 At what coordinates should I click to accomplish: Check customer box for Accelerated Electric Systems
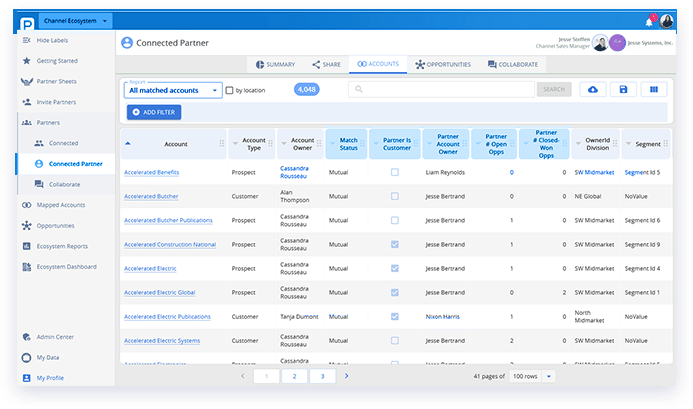[x=395, y=340]
